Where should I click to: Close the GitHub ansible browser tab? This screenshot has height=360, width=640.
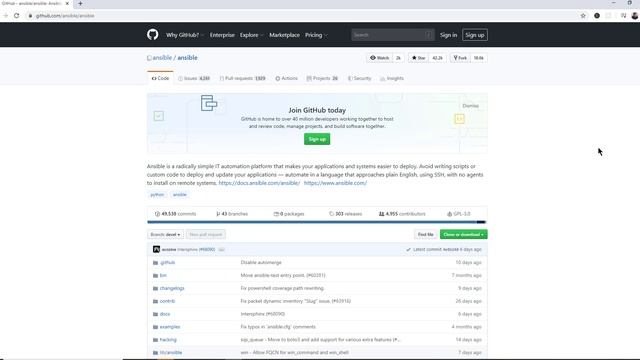tap(67, 3)
